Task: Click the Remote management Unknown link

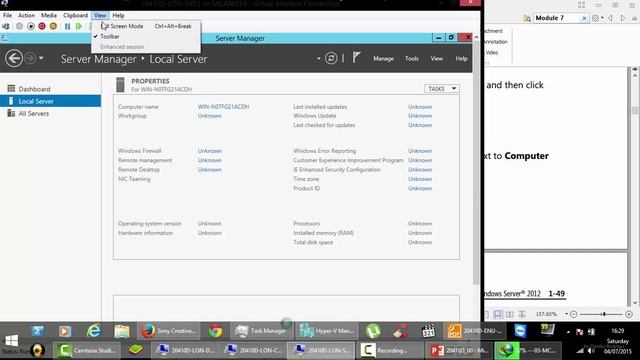Action: (x=210, y=160)
